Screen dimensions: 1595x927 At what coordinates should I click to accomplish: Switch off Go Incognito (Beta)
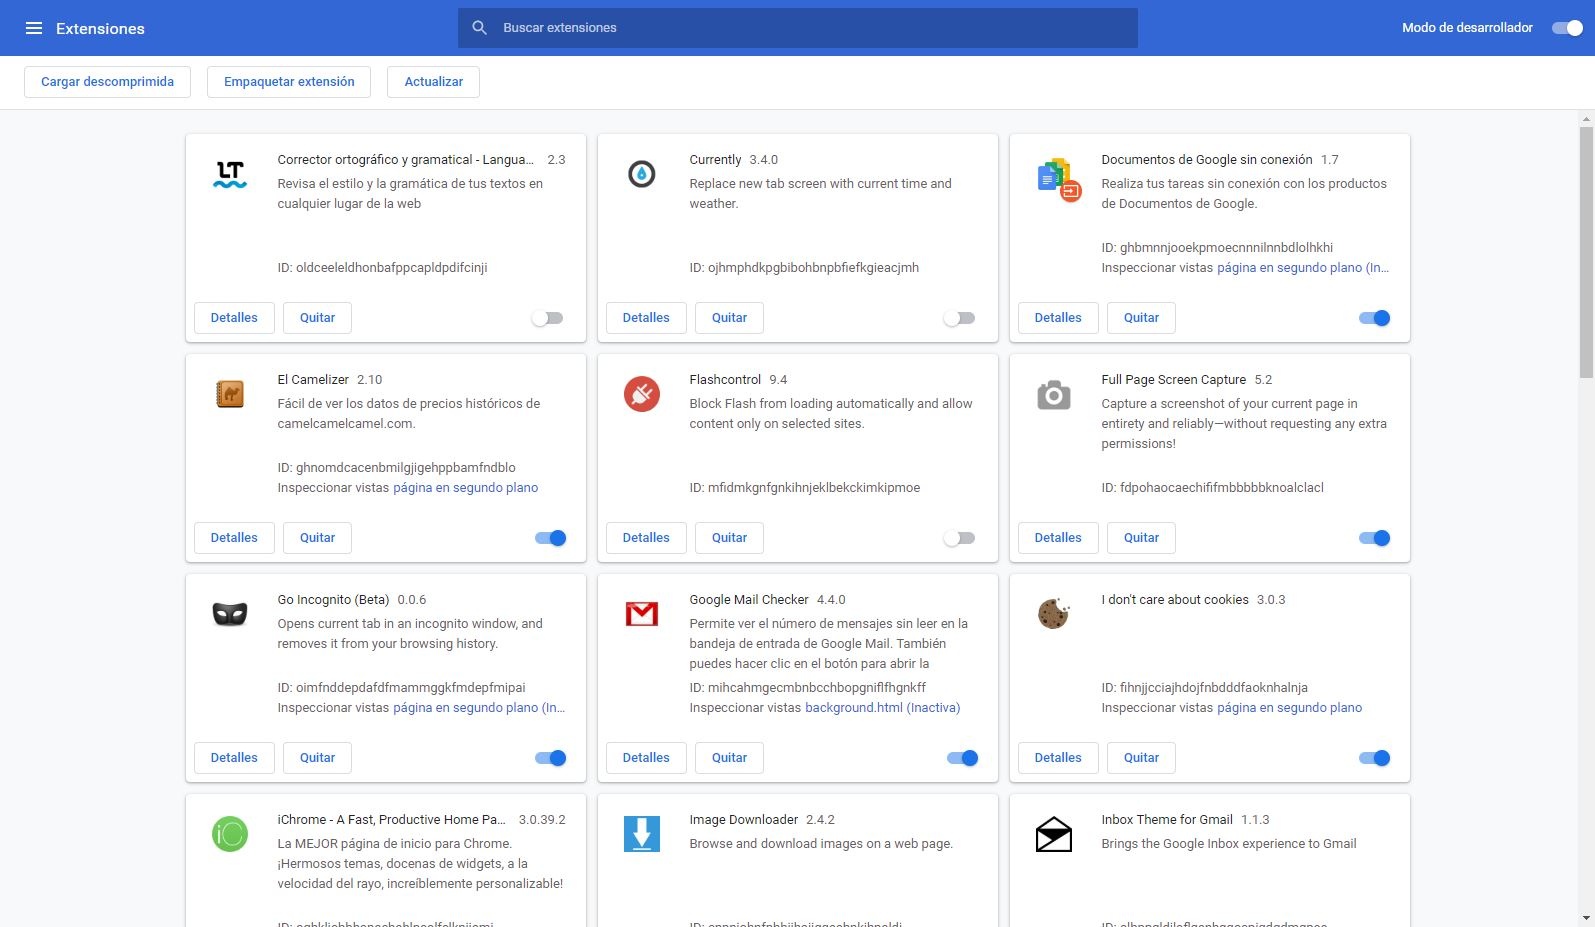[551, 758]
